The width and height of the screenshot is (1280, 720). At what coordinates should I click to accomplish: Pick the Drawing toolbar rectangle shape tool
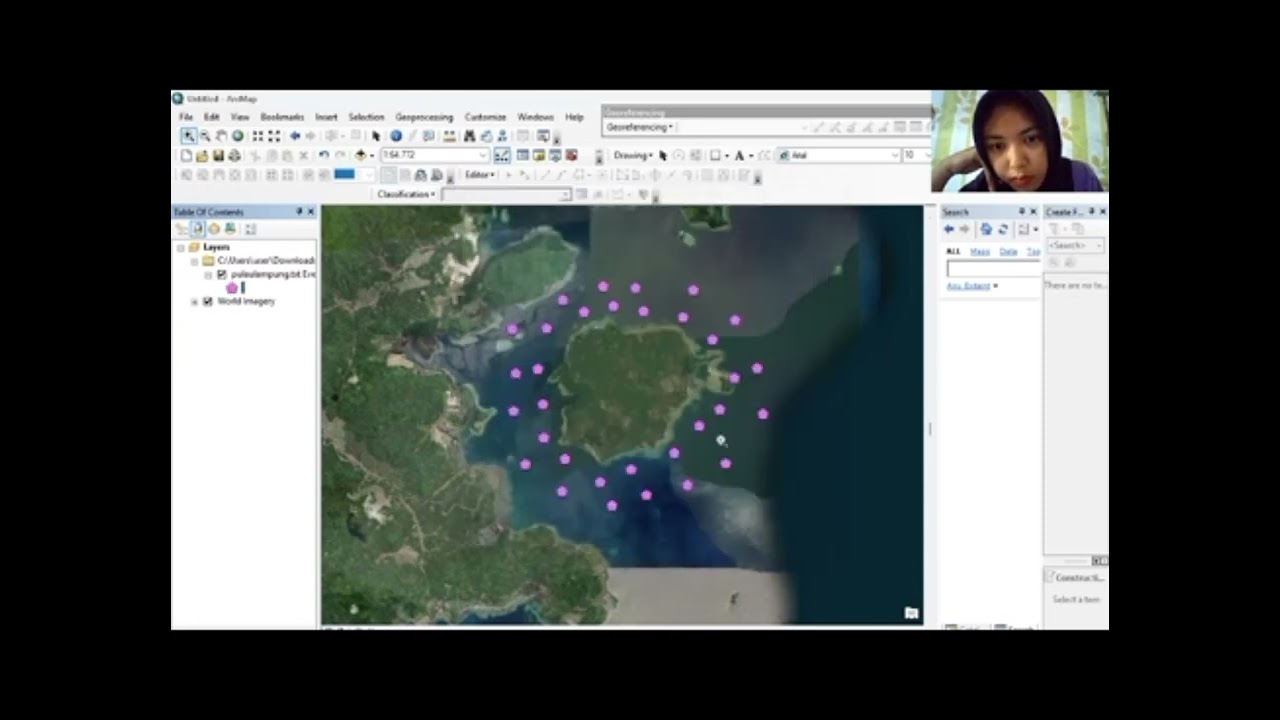click(x=715, y=156)
